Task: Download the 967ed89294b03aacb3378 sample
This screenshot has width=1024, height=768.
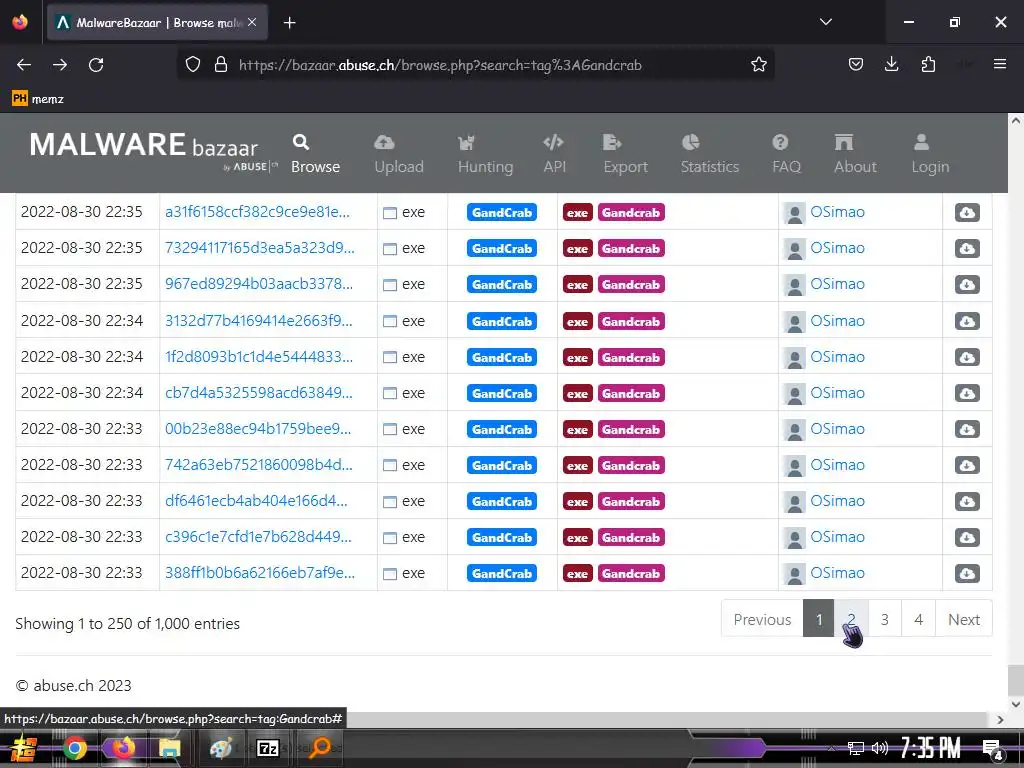Action: click(x=967, y=284)
